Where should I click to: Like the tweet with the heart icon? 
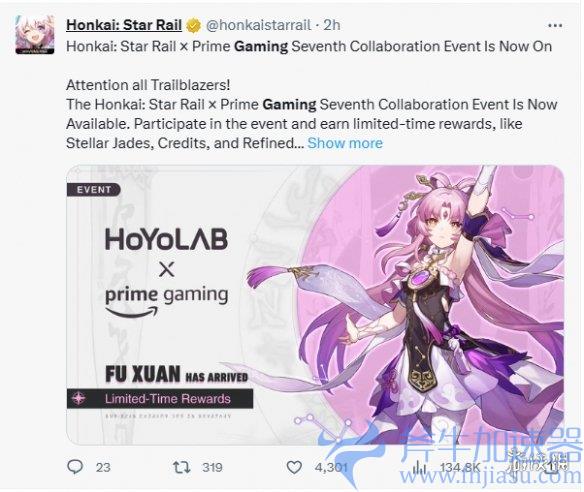point(294,467)
